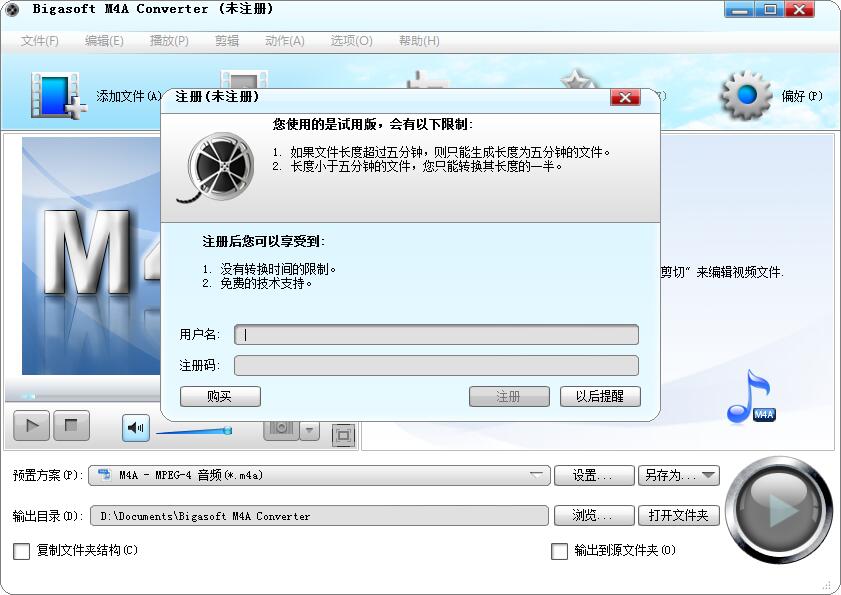Adjust the volume slider
Image resolution: width=841 pixels, height=595 pixels.
tap(194, 430)
